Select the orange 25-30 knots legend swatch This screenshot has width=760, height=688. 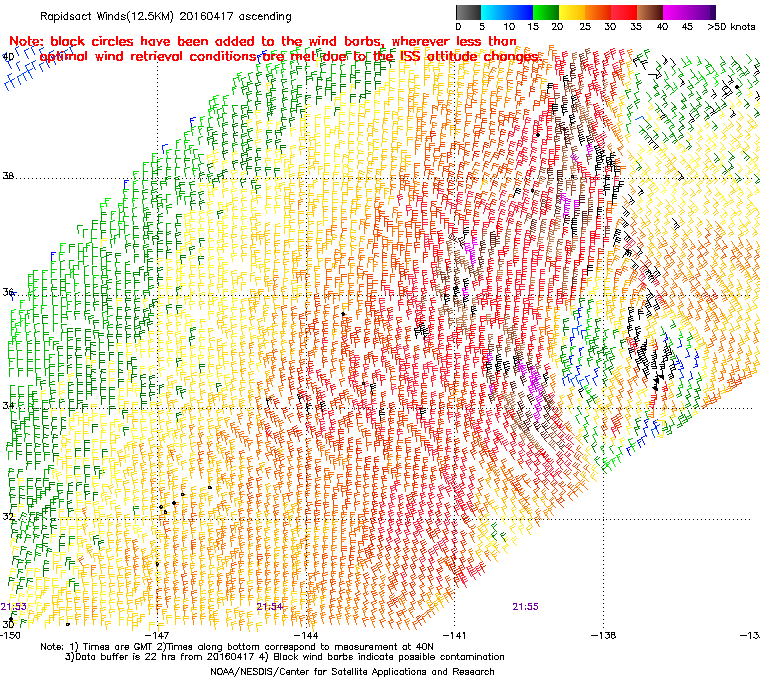(598, 12)
